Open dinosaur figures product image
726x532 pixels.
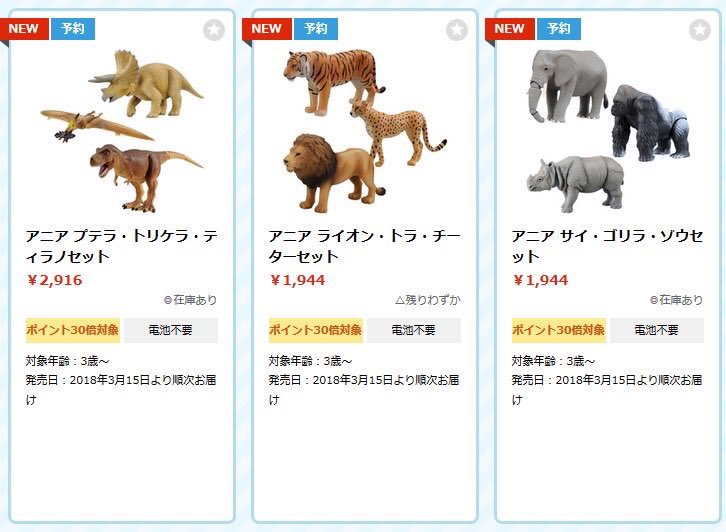point(122,131)
